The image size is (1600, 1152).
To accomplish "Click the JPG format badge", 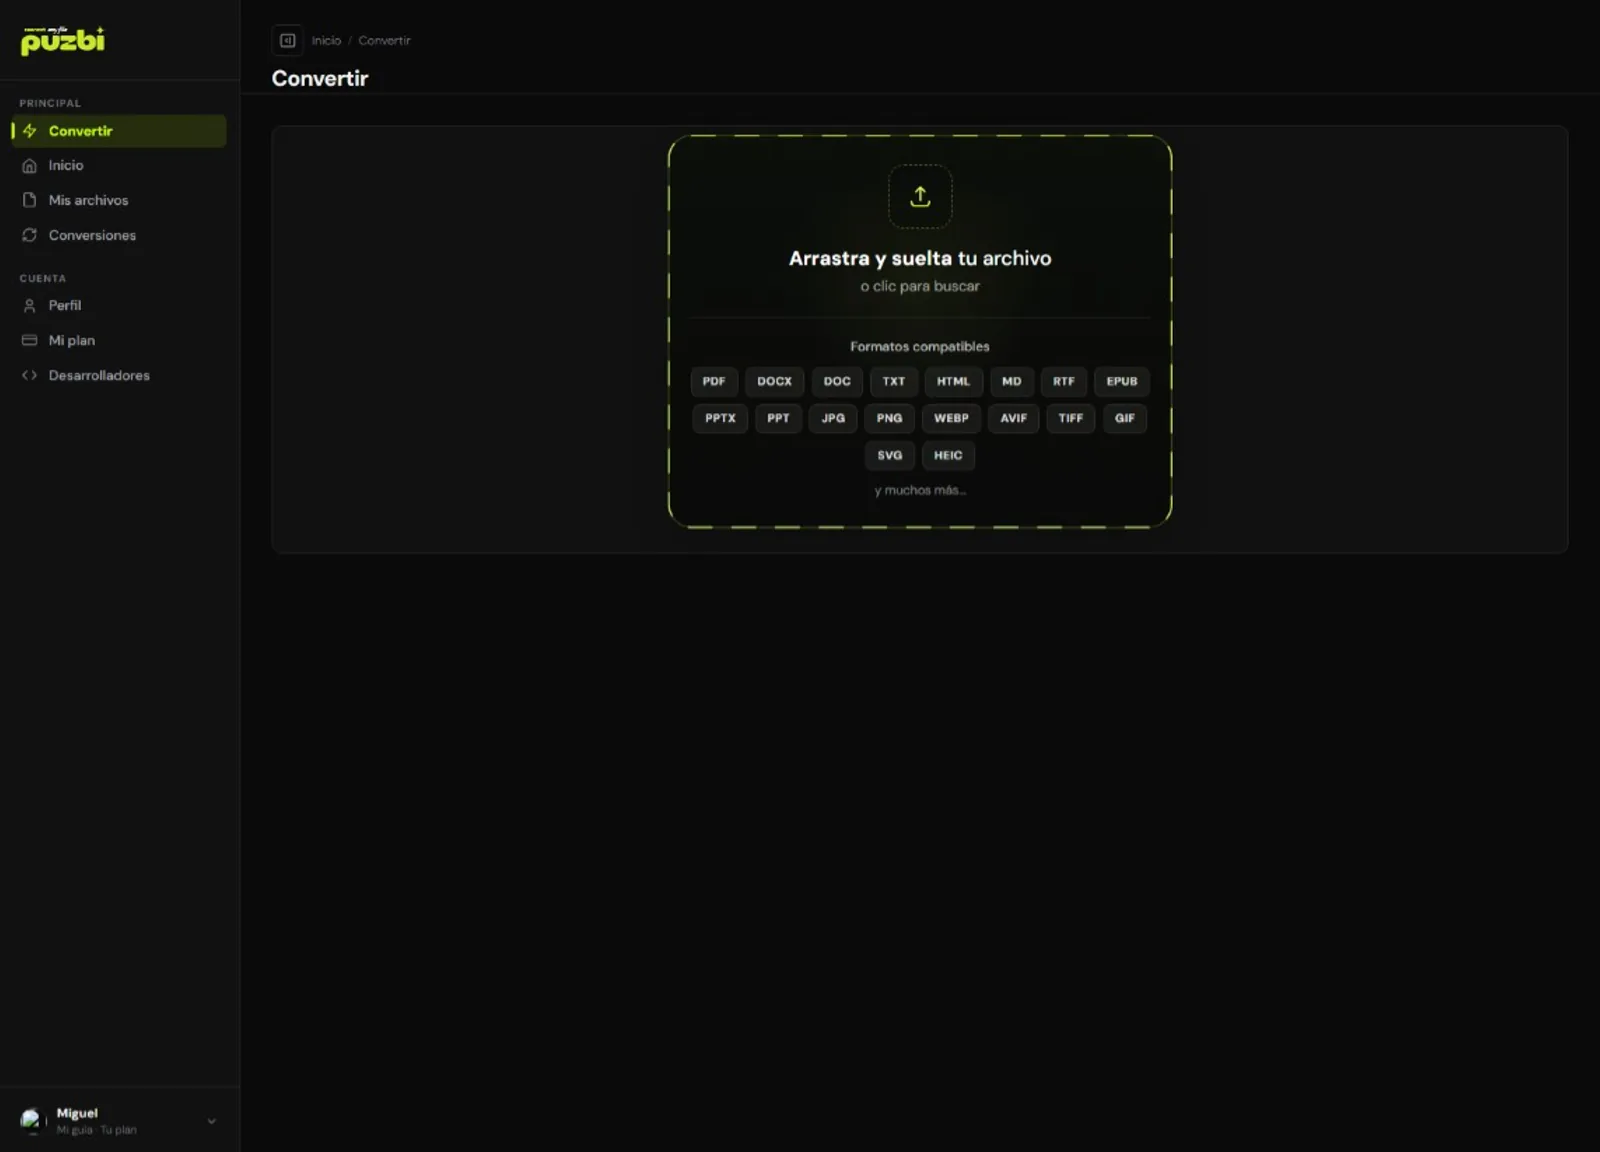I will (x=833, y=418).
